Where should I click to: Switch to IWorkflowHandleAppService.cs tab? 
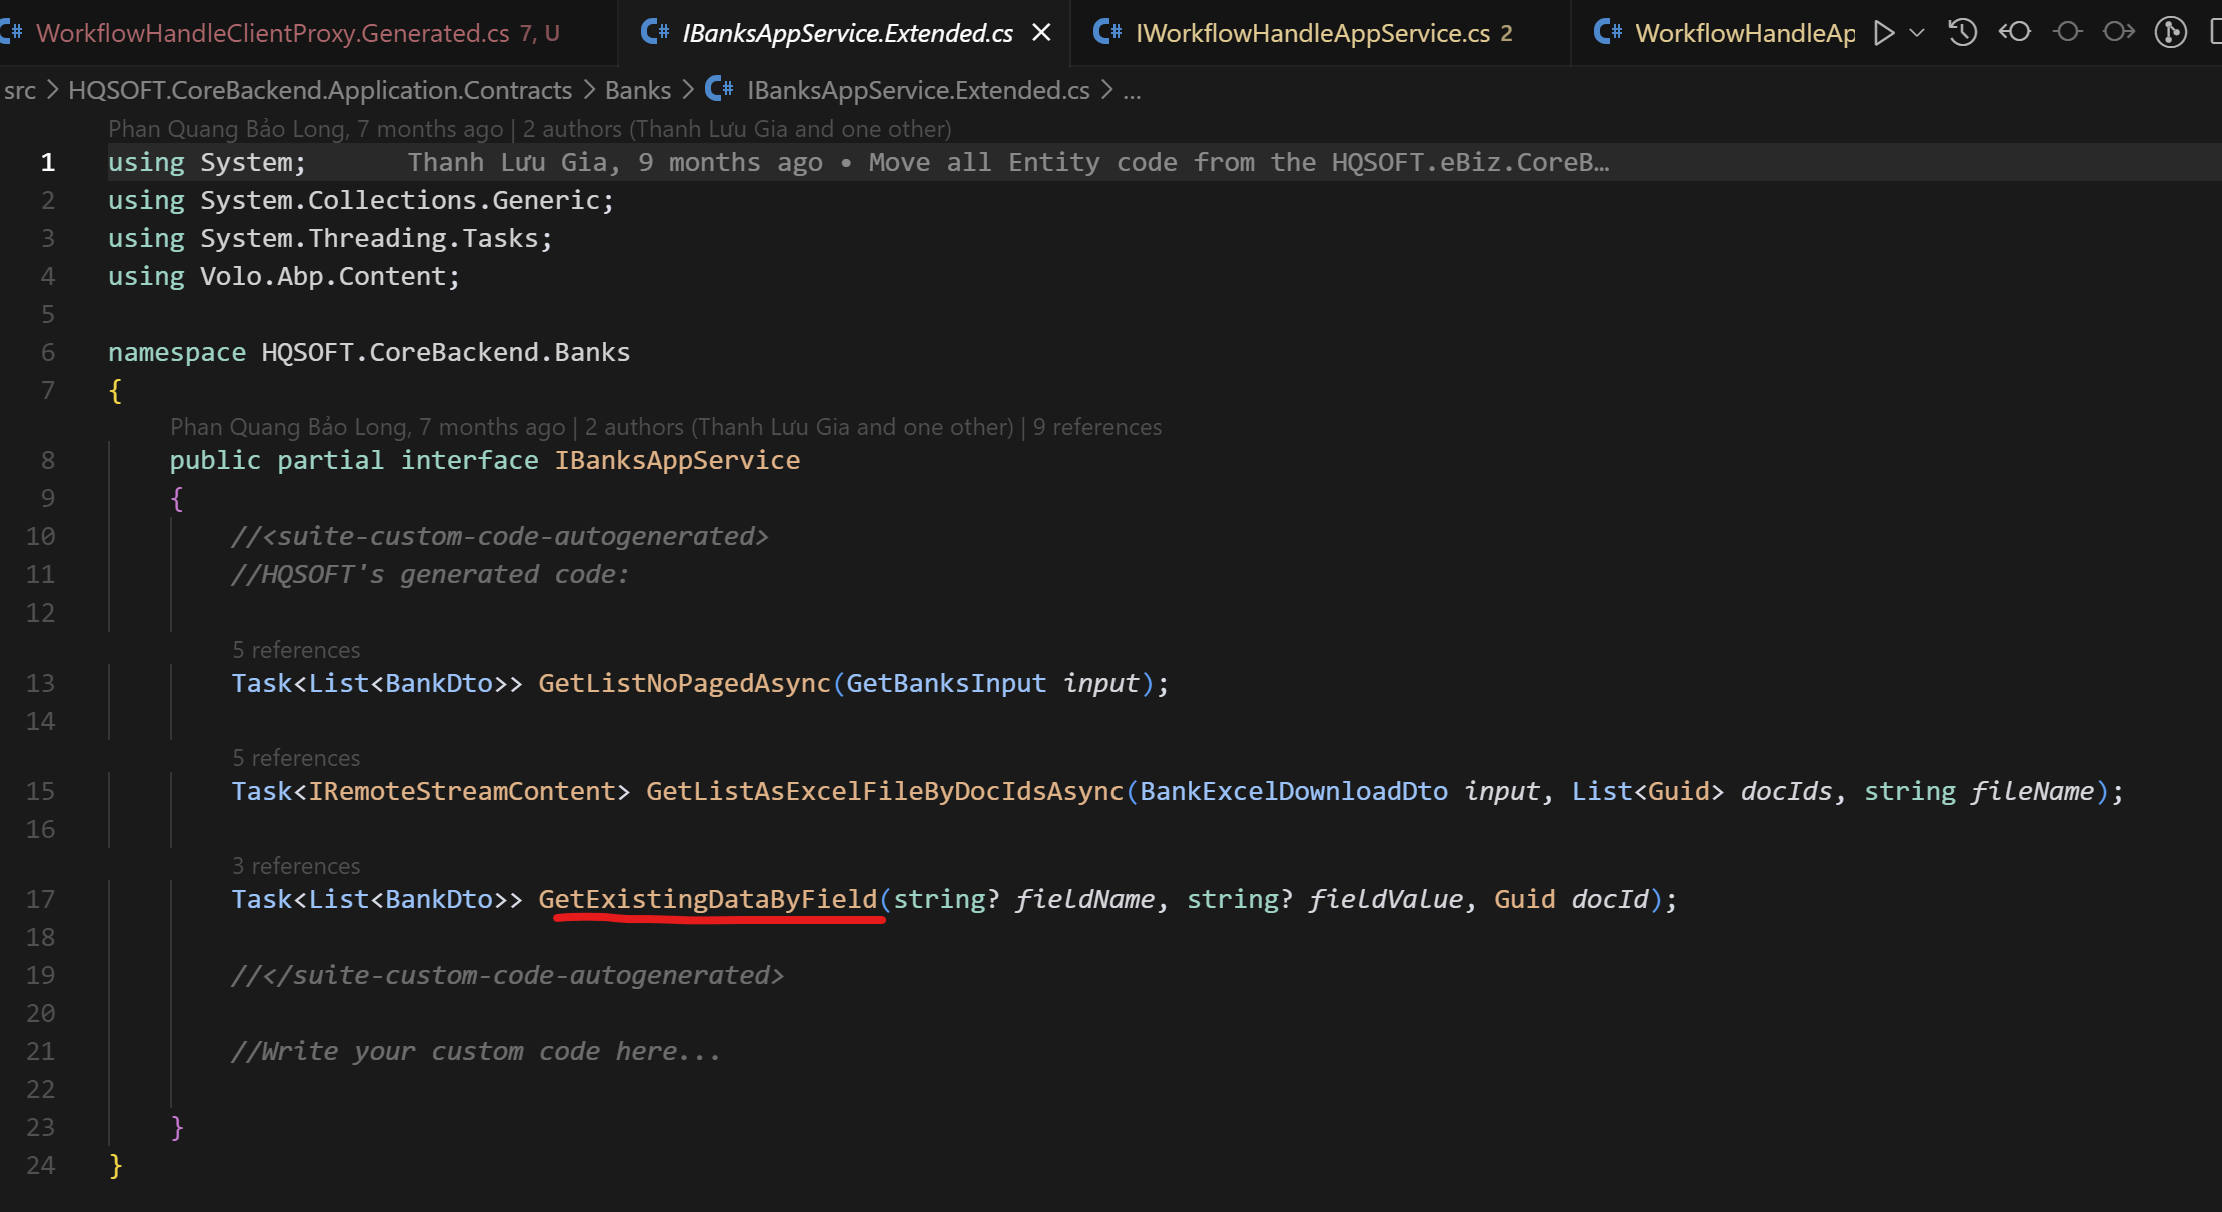point(1312,33)
